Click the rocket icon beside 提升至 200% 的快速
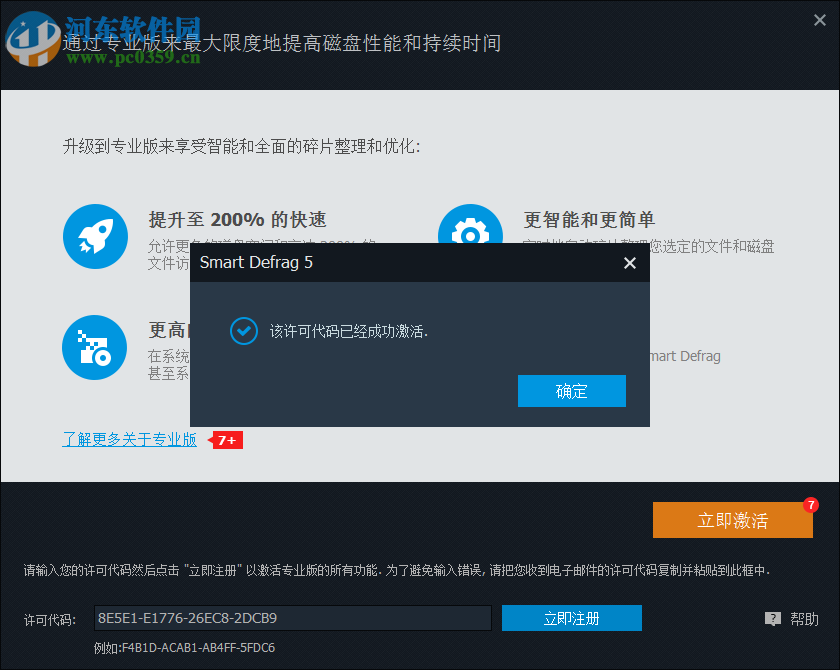 coord(95,237)
